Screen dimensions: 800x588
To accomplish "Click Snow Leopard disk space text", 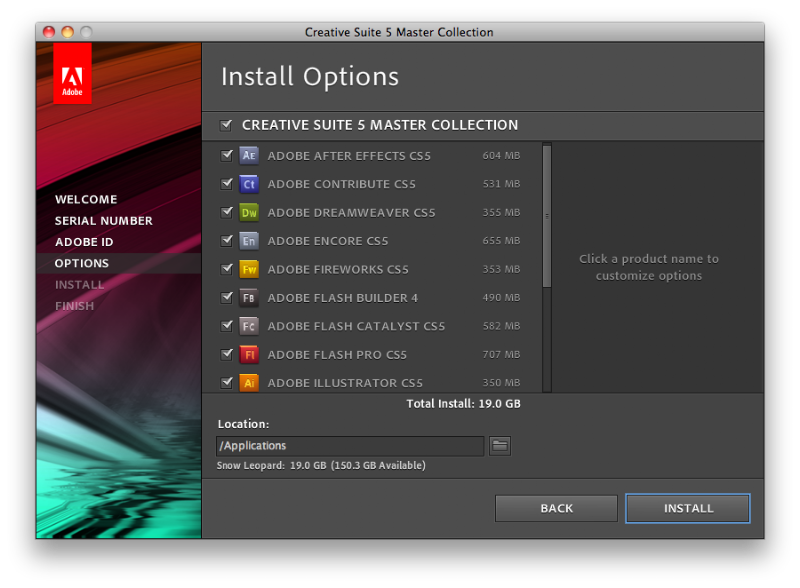I will click(x=321, y=466).
